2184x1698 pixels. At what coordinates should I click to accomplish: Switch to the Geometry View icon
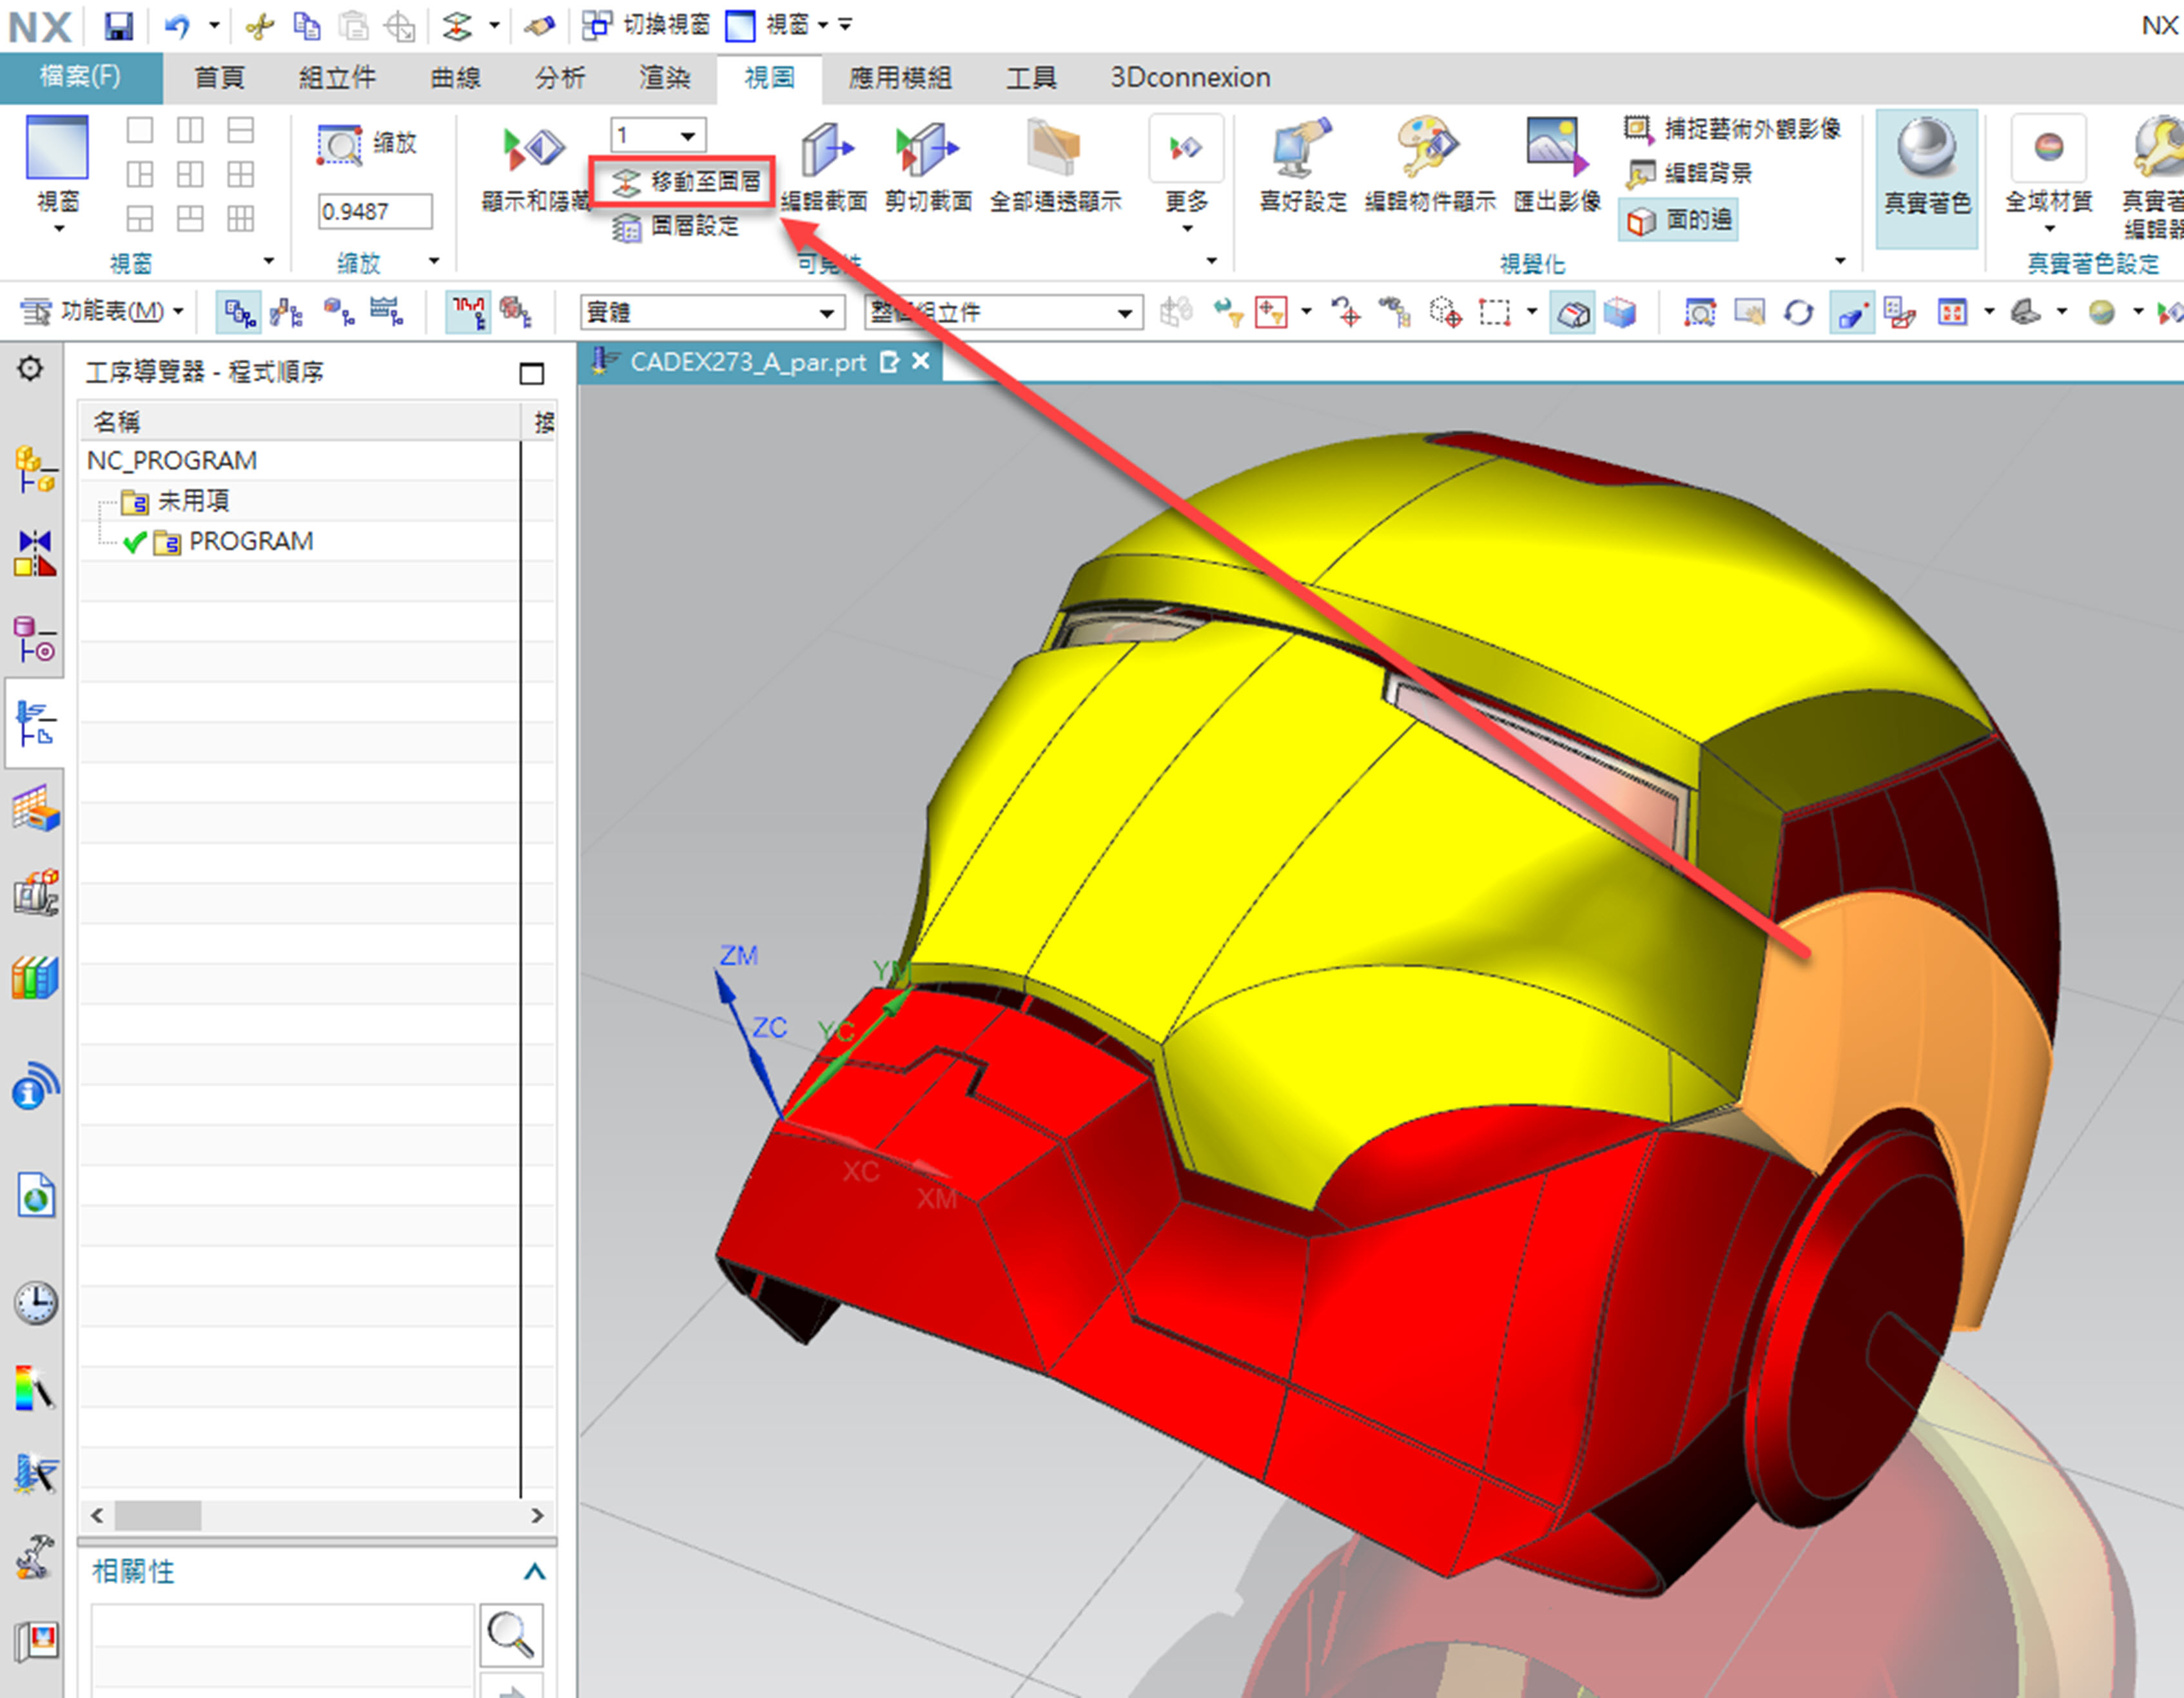(x=338, y=313)
